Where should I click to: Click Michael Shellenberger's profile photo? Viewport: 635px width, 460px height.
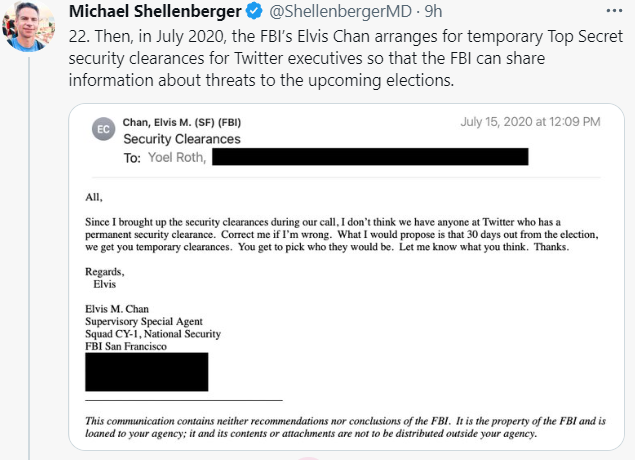coord(30,30)
